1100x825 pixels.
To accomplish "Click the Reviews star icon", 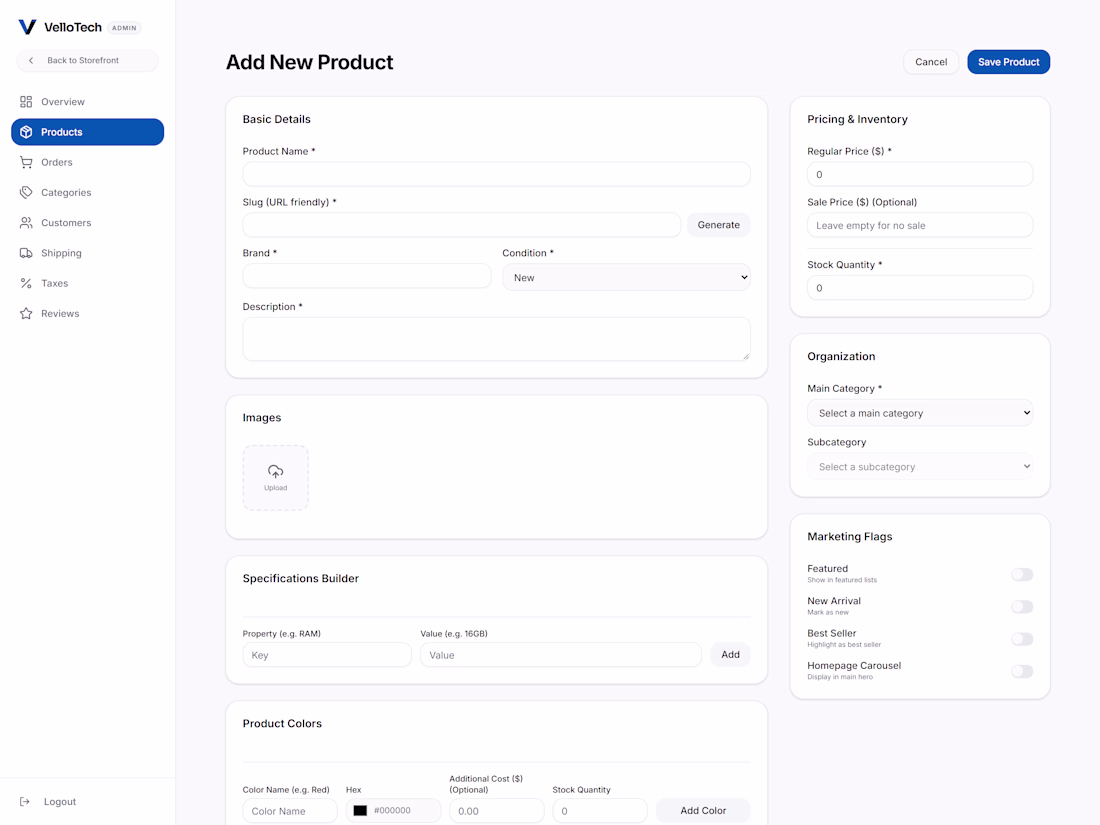I will point(26,314).
